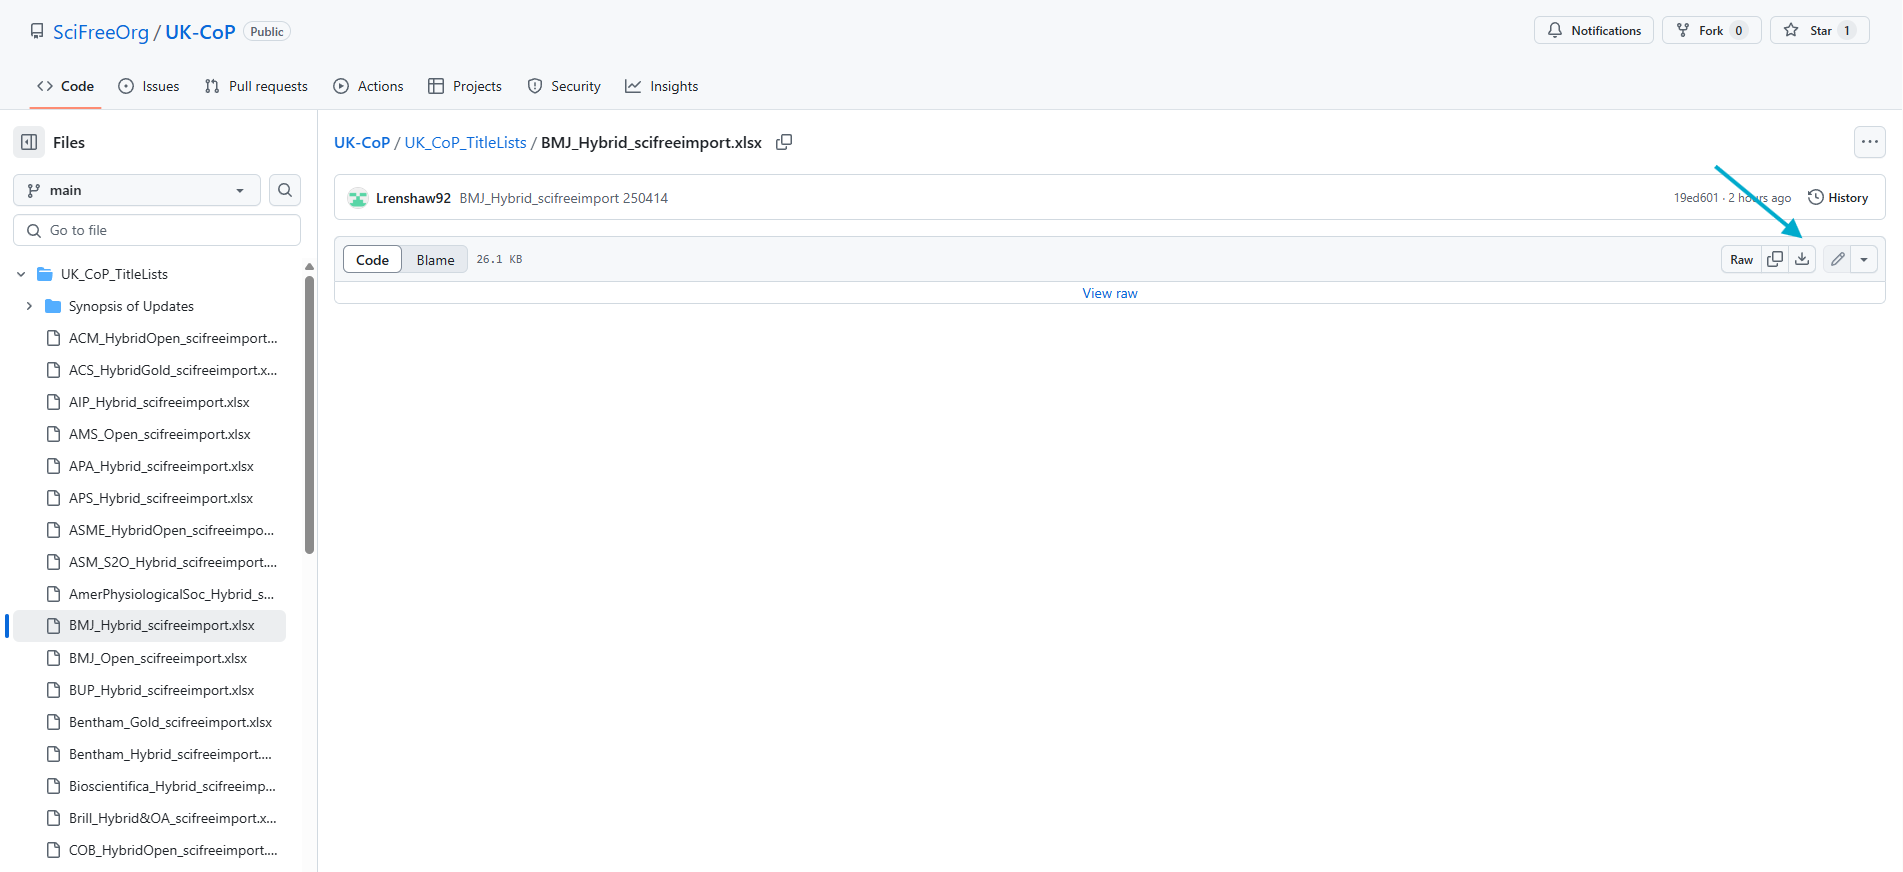The image size is (1903, 872).
Task: Switch to the Code tab
Action: click(x=66, y=86)
